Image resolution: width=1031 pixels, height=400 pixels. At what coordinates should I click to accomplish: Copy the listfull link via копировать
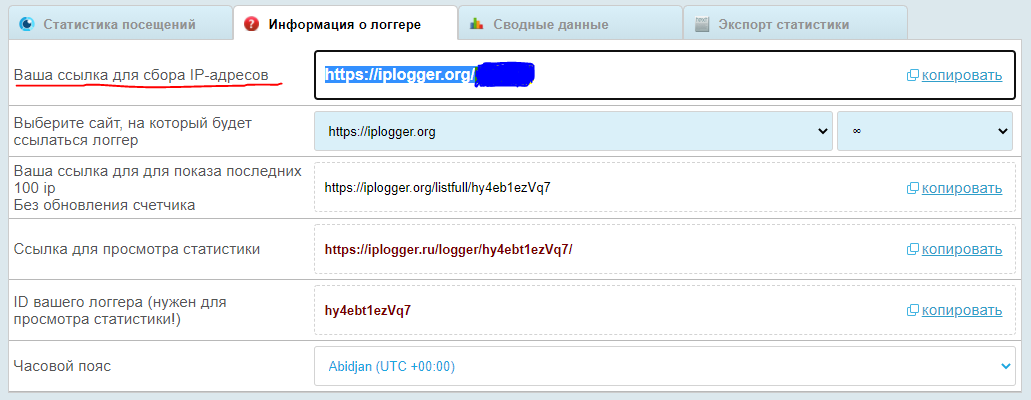click(962, 188)
